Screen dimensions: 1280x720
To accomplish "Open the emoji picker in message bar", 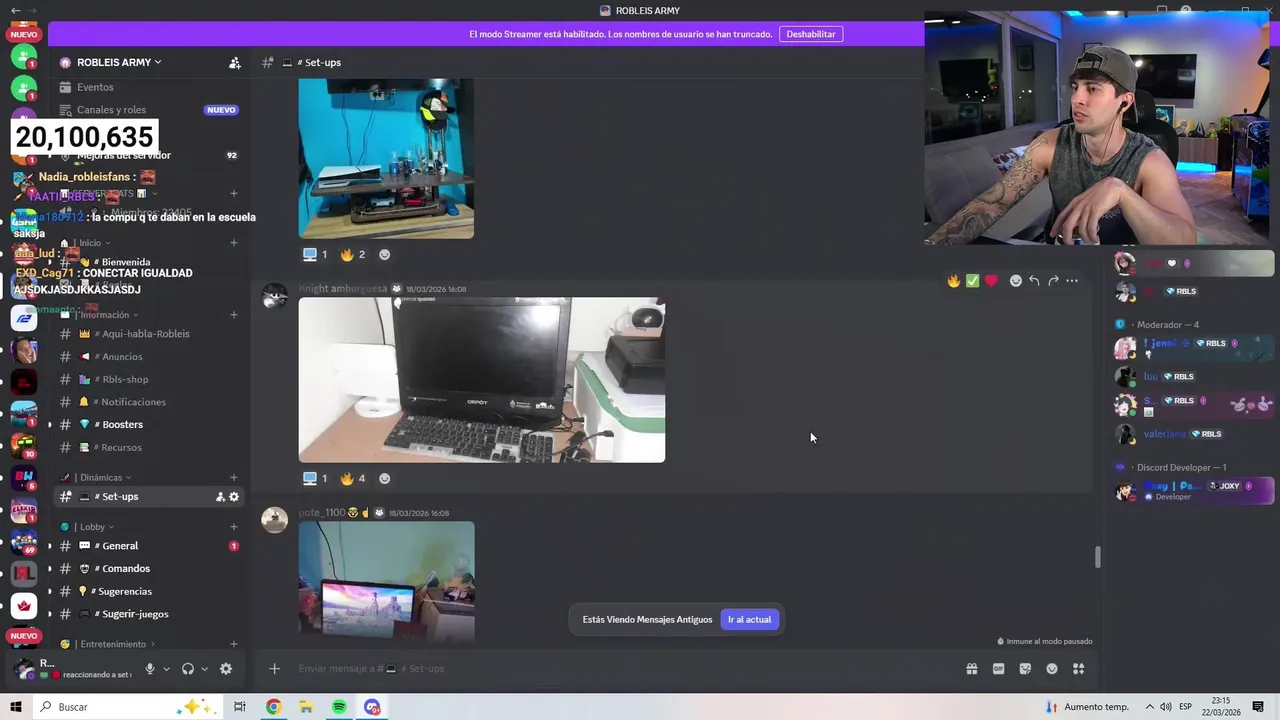I will click(1052, 669).
